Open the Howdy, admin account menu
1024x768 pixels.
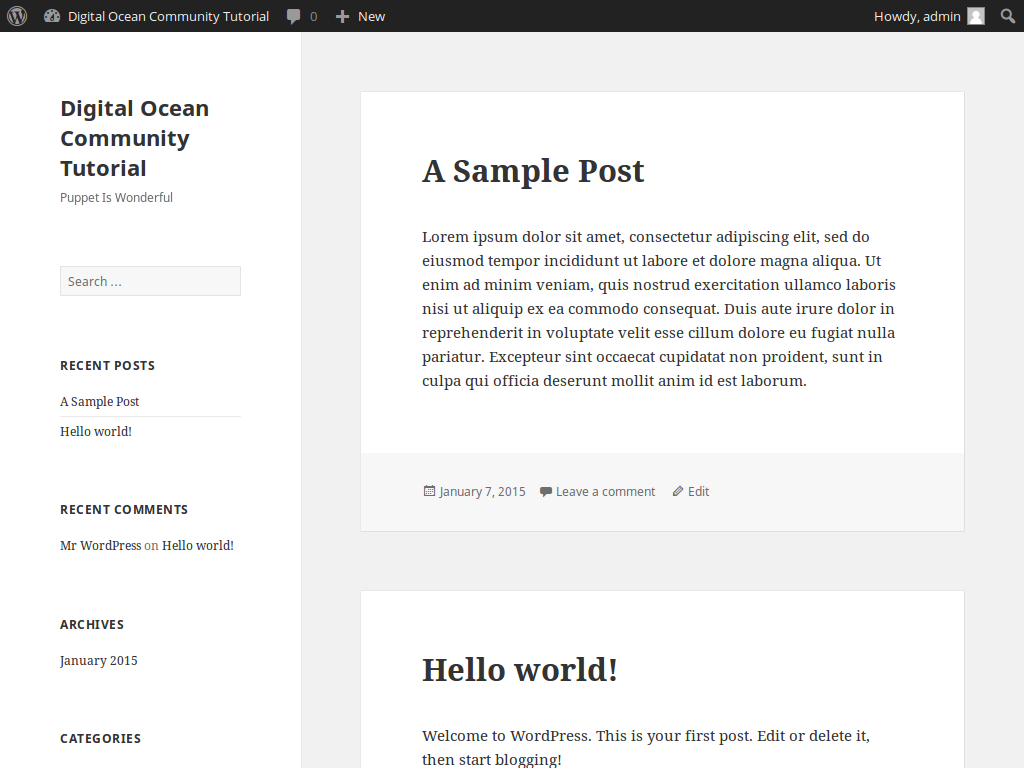coord(928,16)
